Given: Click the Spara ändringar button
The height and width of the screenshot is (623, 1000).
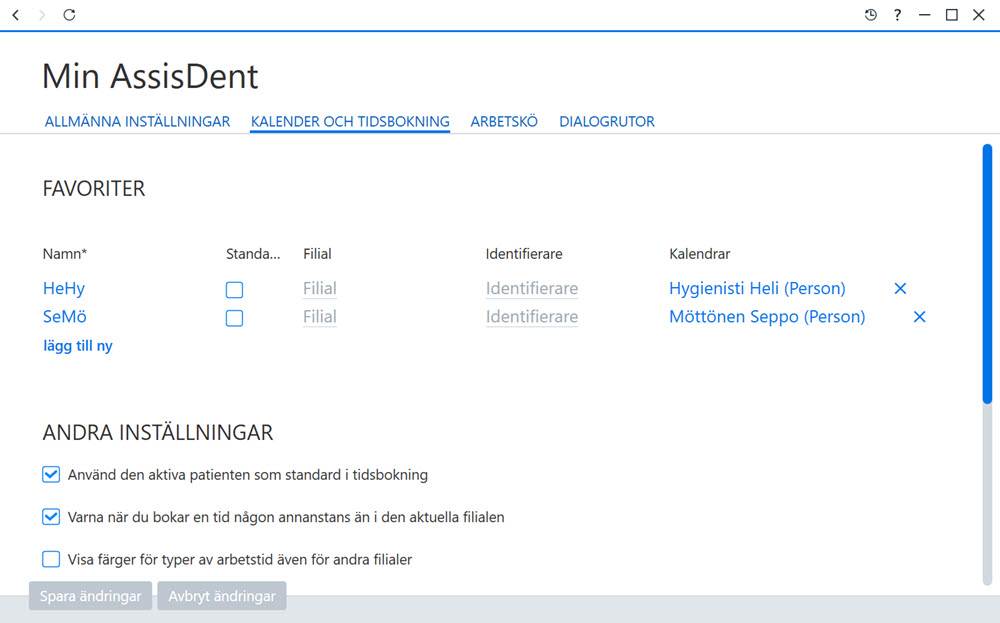Looking at the screenshot, I should click(91, 596).
